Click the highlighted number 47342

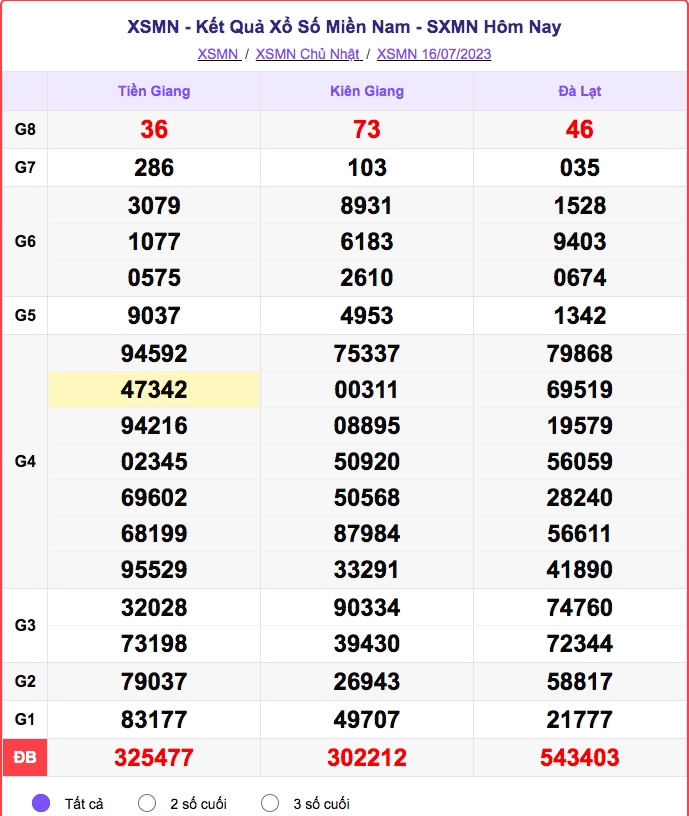pyautogui.click(x=154, y=389)
